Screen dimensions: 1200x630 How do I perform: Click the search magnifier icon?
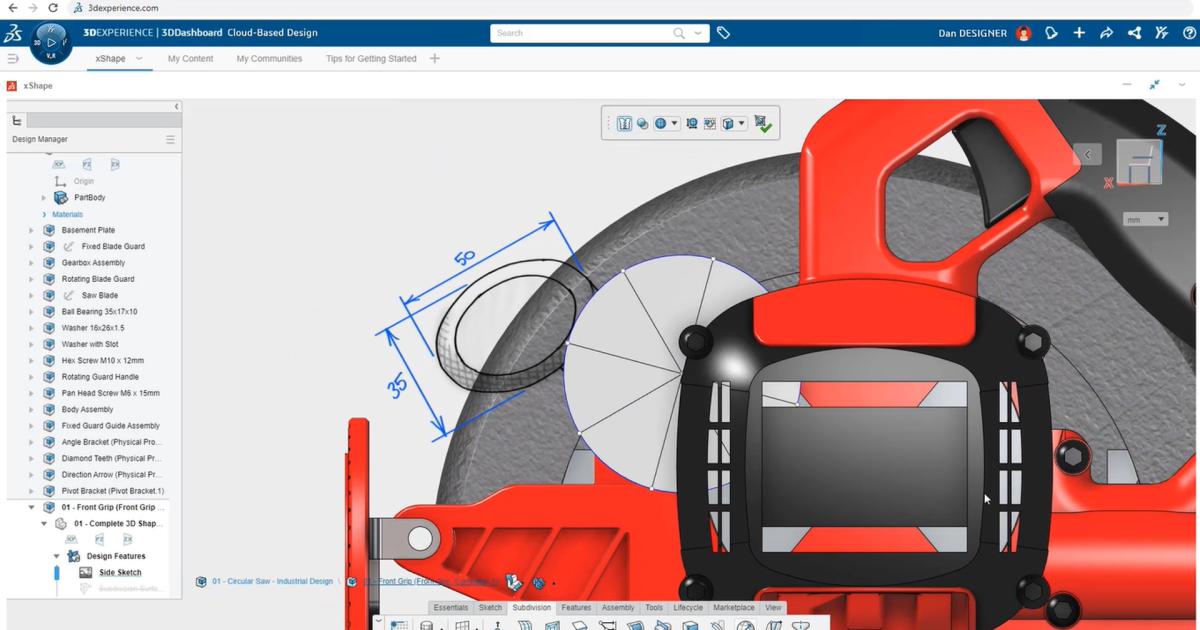pyautogui.click(x=679, y=33)
